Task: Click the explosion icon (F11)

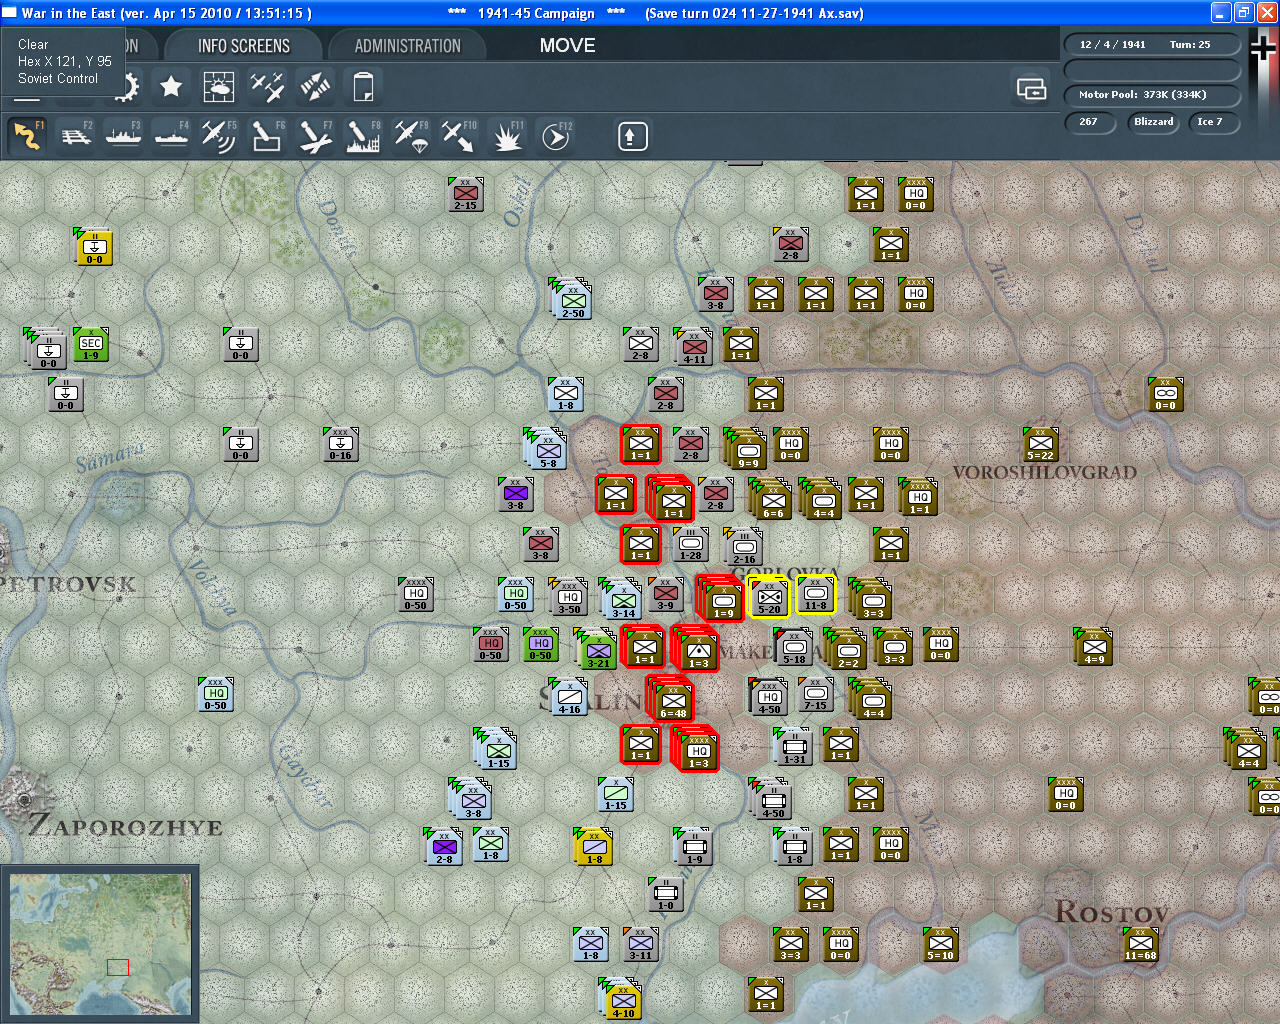Action: pyautogui.click(x=507, y=136)
